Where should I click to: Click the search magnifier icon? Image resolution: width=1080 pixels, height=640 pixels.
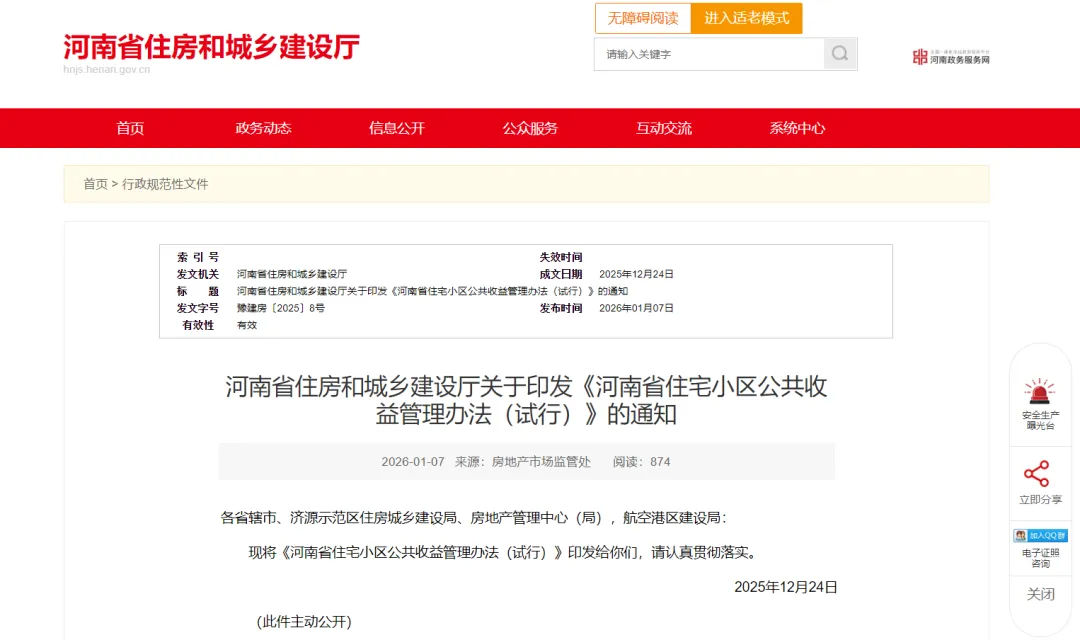[x=840, y=55]
